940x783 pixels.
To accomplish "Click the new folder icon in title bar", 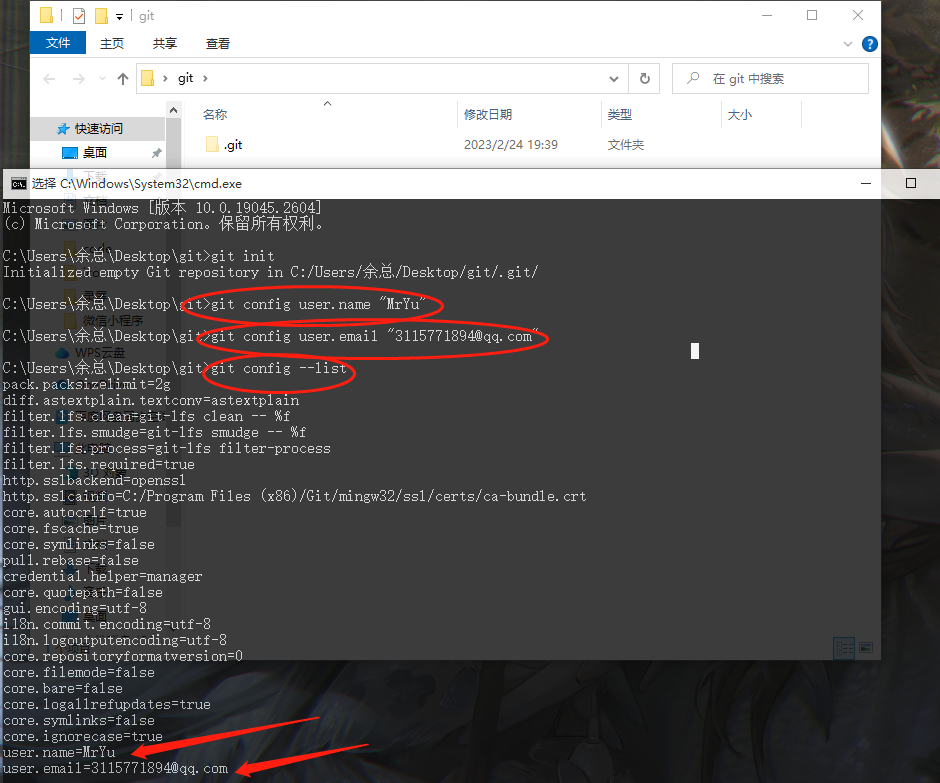I will click(101, 16).
